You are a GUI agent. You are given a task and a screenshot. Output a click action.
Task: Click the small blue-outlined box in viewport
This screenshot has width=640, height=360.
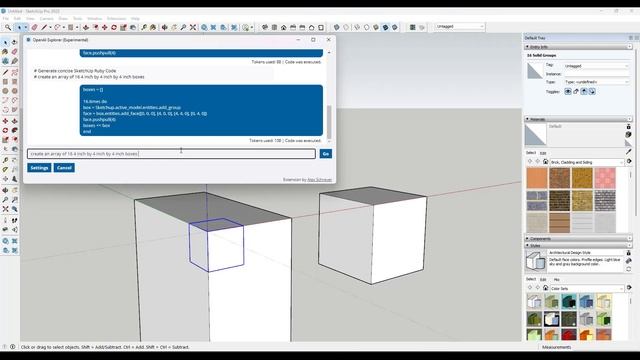pos(216,245)
